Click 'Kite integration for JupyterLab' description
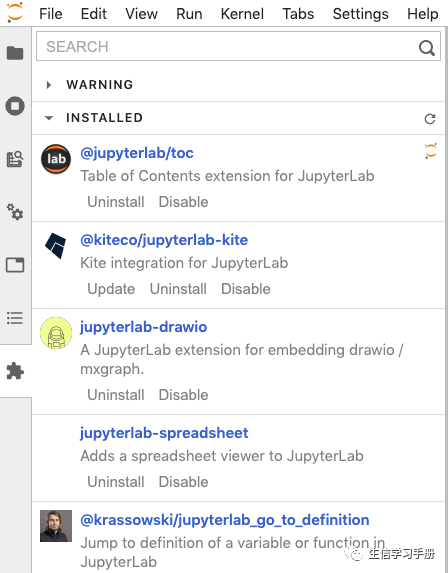The height and width of the screenshot is (573, 448). (x=184, y=263)
